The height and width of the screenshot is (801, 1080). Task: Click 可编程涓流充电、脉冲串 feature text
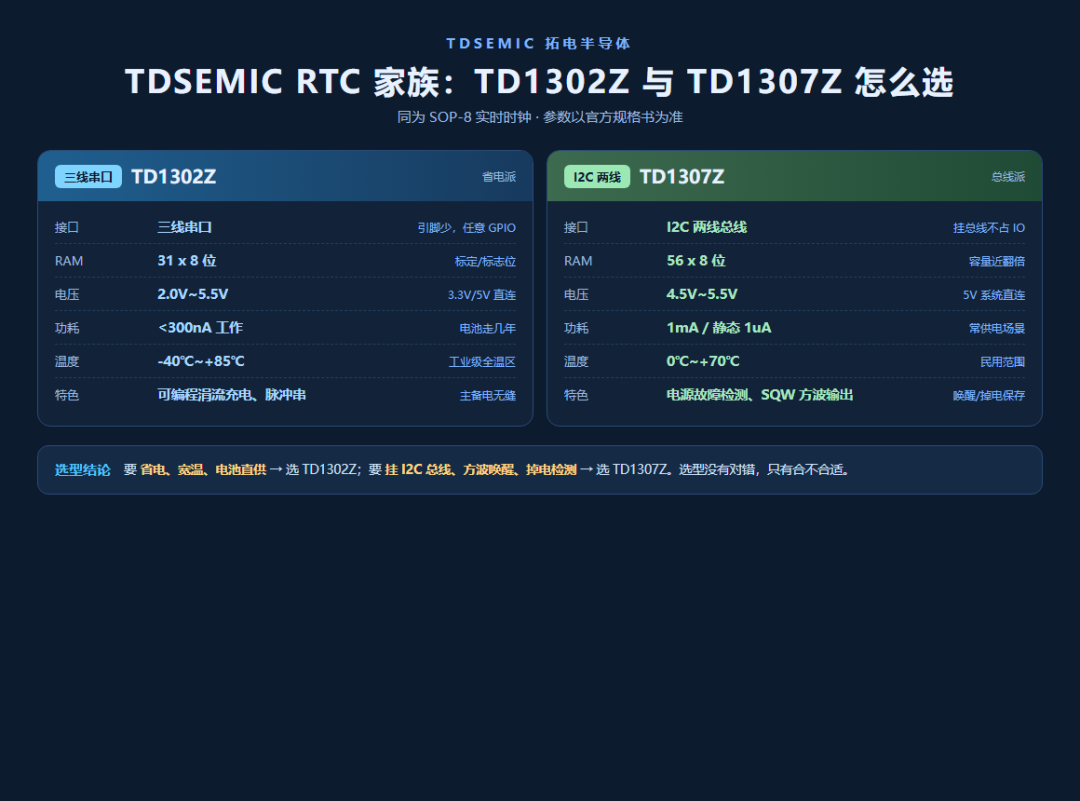point(231,395)
